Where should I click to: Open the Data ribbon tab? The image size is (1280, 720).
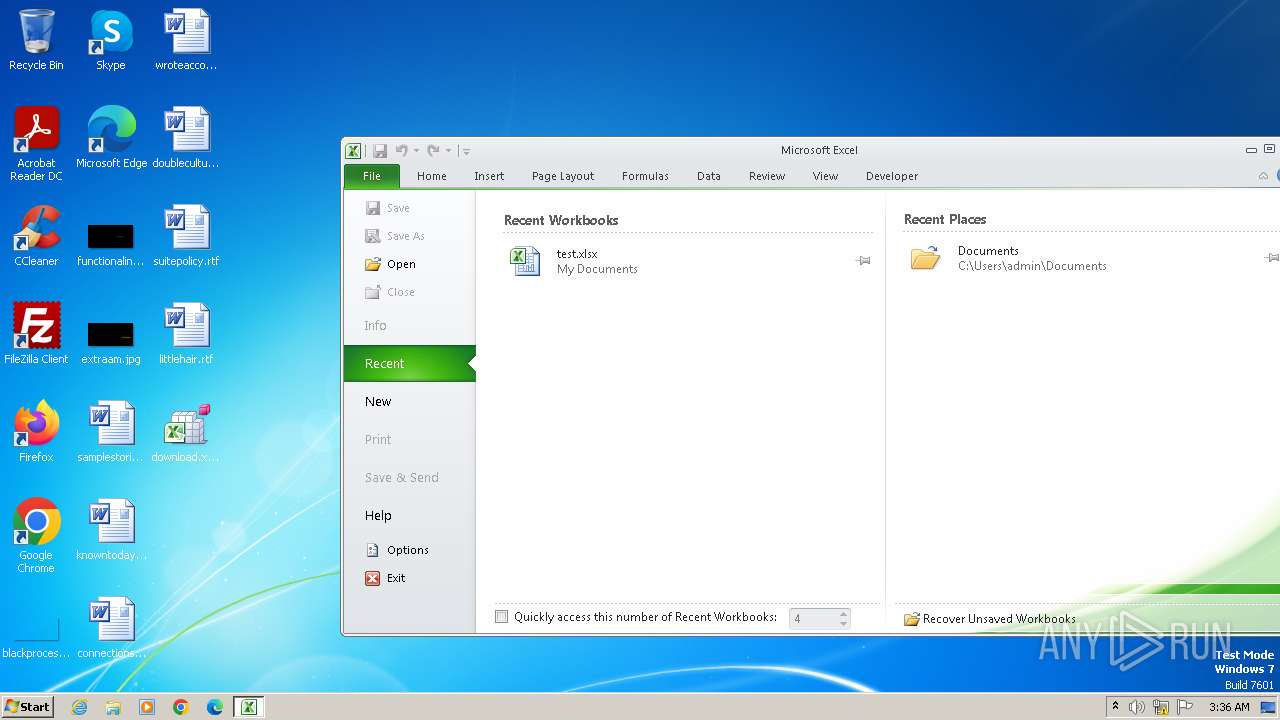(x=709, y=176)
